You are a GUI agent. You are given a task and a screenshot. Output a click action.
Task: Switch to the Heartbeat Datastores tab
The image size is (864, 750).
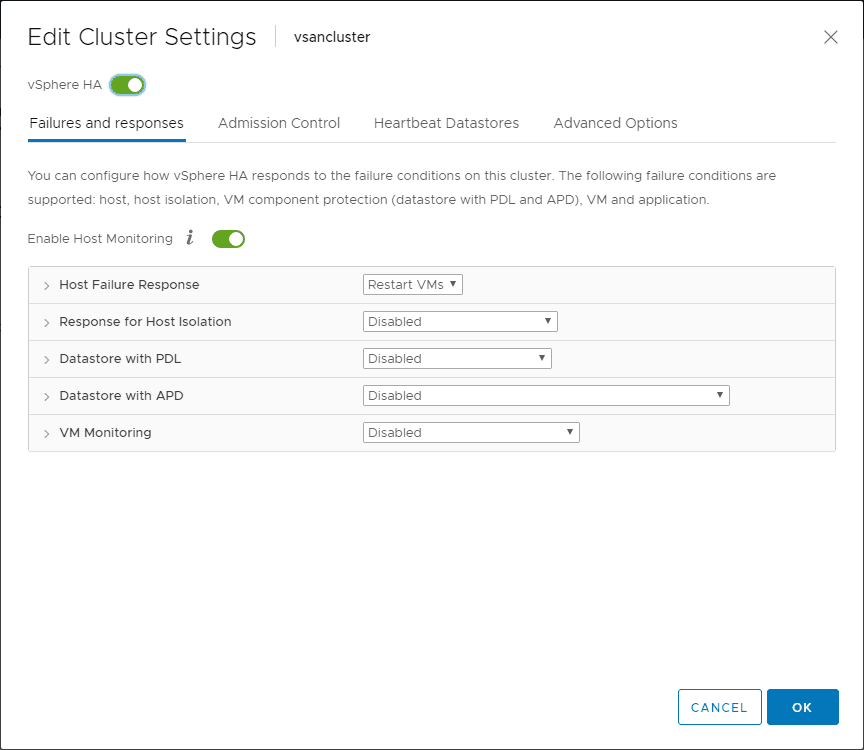(x=446, y=123)
